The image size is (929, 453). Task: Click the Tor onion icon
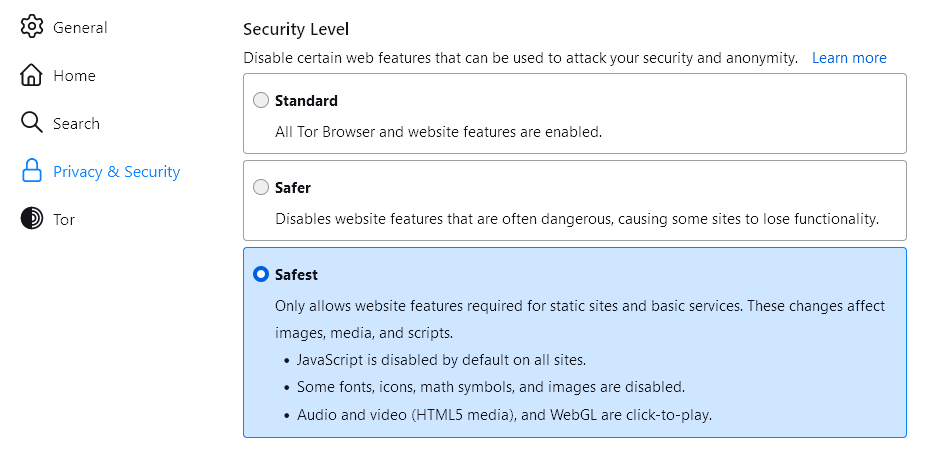click(32, 219)
